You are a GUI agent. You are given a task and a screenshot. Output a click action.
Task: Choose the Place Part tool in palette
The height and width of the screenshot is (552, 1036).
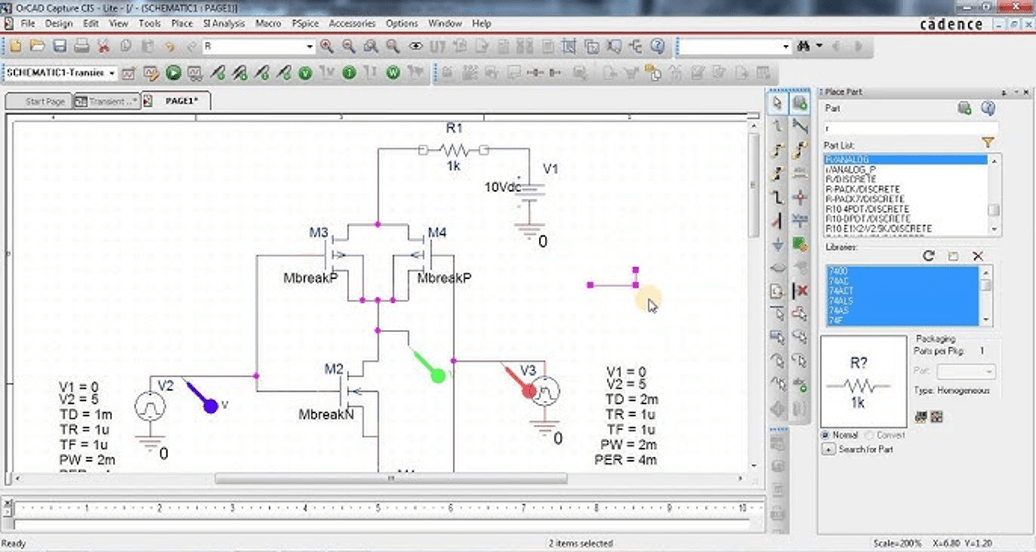(800, 103)
